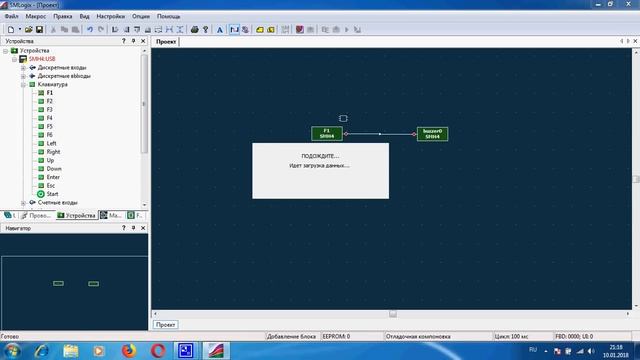
Task: Open the Помощь menu
Action: click(x=168, y=16)
